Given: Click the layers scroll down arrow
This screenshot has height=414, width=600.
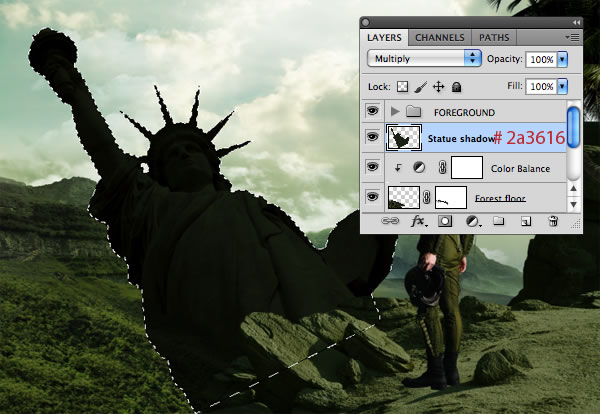Looking at the screenshot, I should [x=573, y=204].
